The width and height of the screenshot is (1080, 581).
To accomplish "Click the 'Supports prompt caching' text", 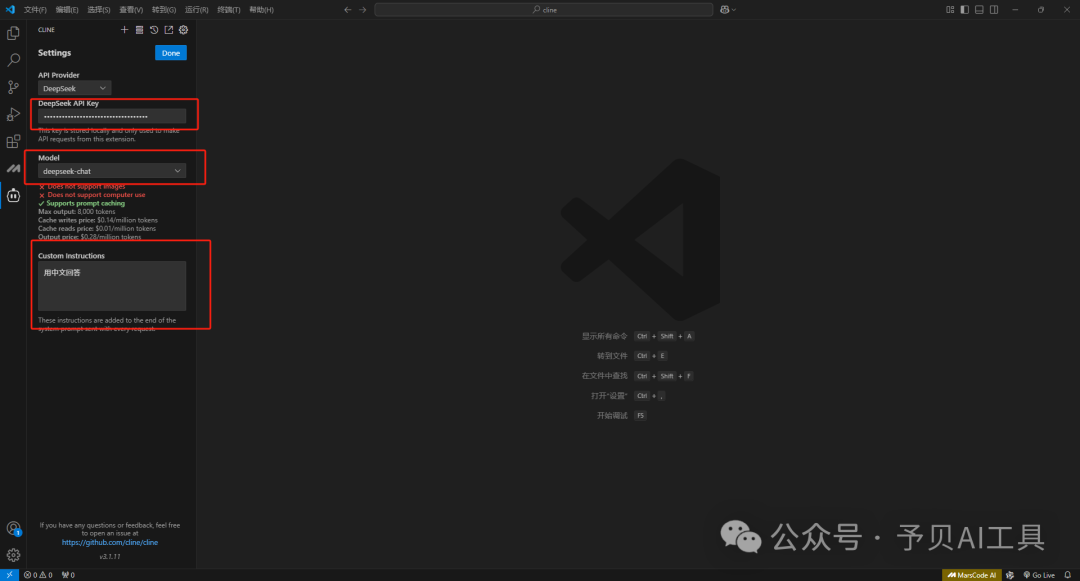I will [85, 203].
